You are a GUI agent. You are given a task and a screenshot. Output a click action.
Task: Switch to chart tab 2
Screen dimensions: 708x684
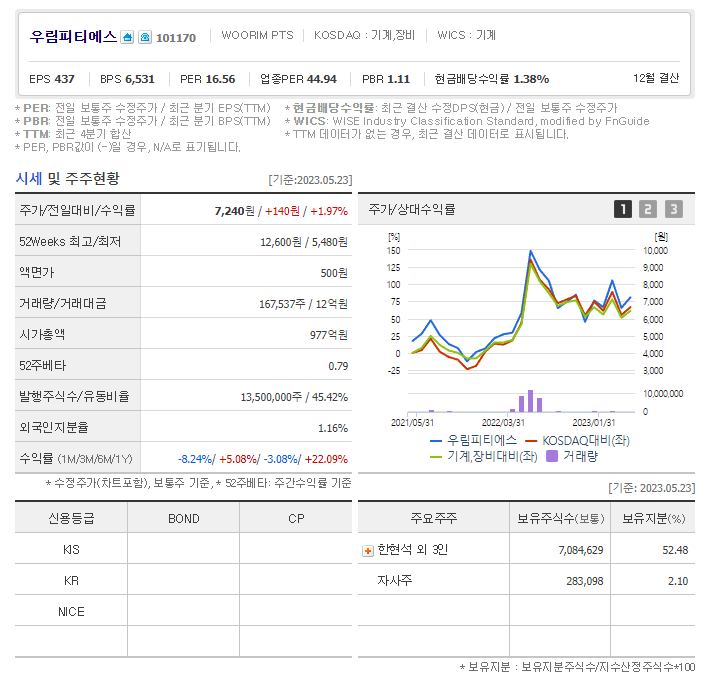coord(648,209)
